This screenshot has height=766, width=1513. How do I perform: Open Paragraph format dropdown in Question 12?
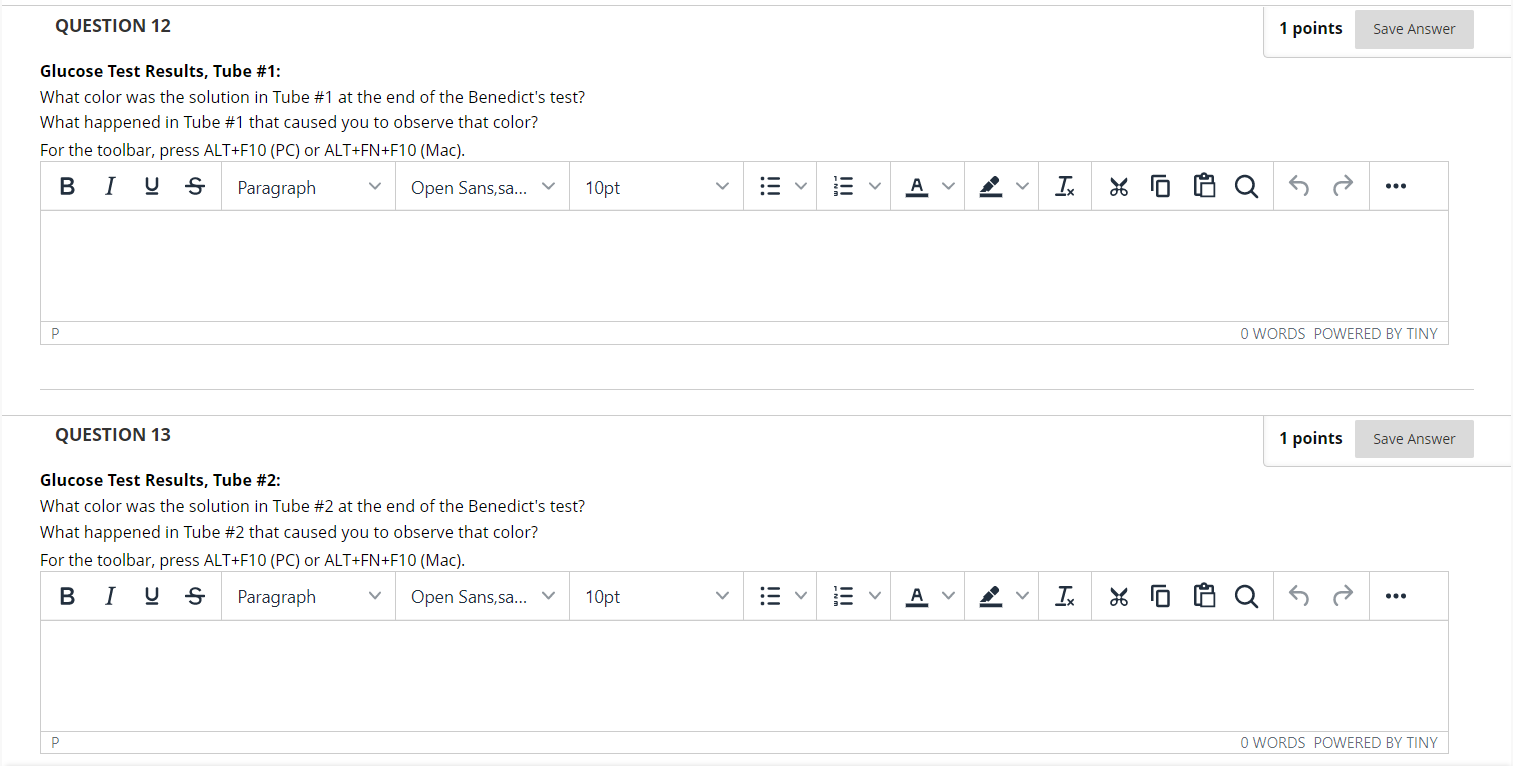309,187
